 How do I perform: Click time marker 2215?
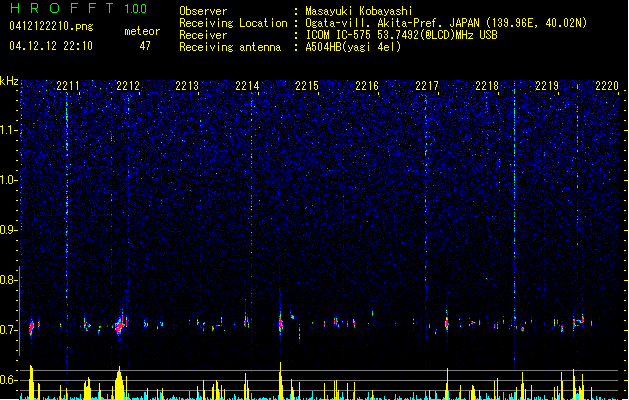(x=307, y=86)
